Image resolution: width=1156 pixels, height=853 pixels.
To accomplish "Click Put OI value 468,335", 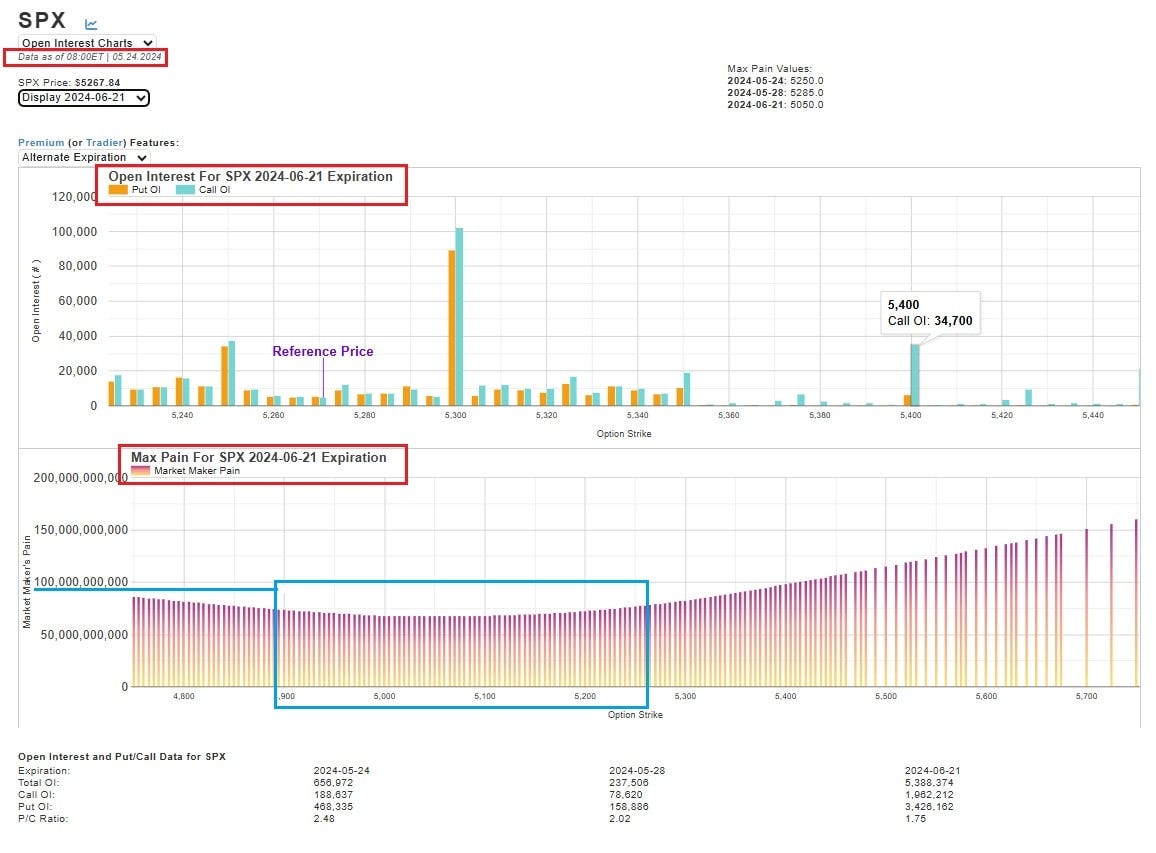I will click(x=333, y=806).
